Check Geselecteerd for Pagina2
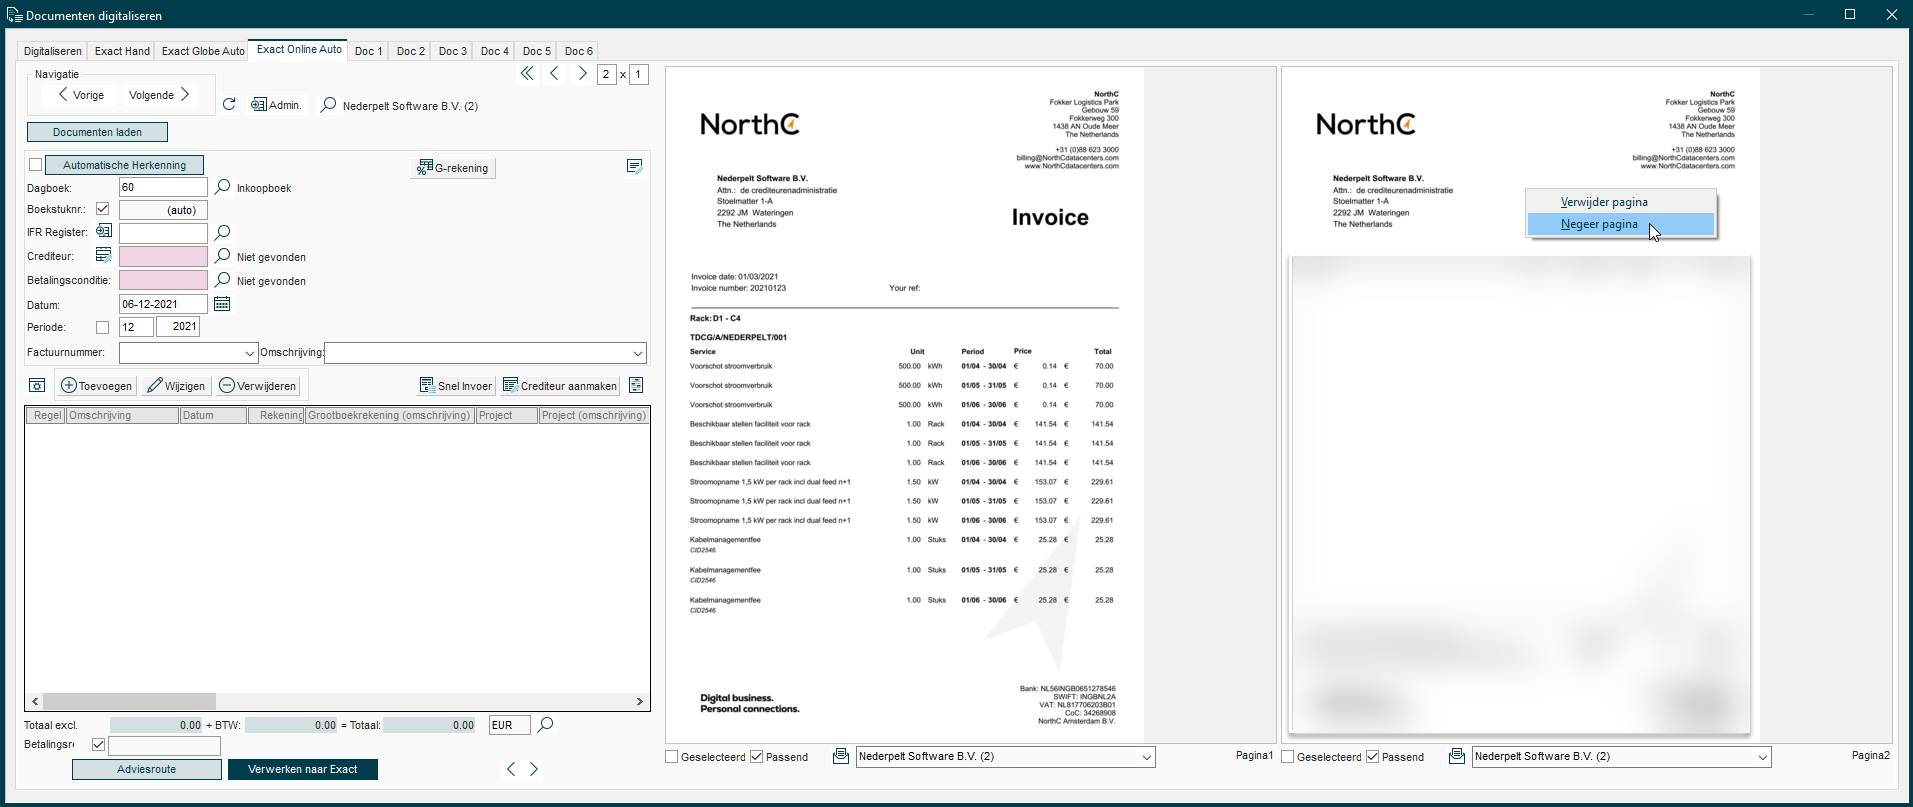The image size is (1913, 807). [1288, 757]
